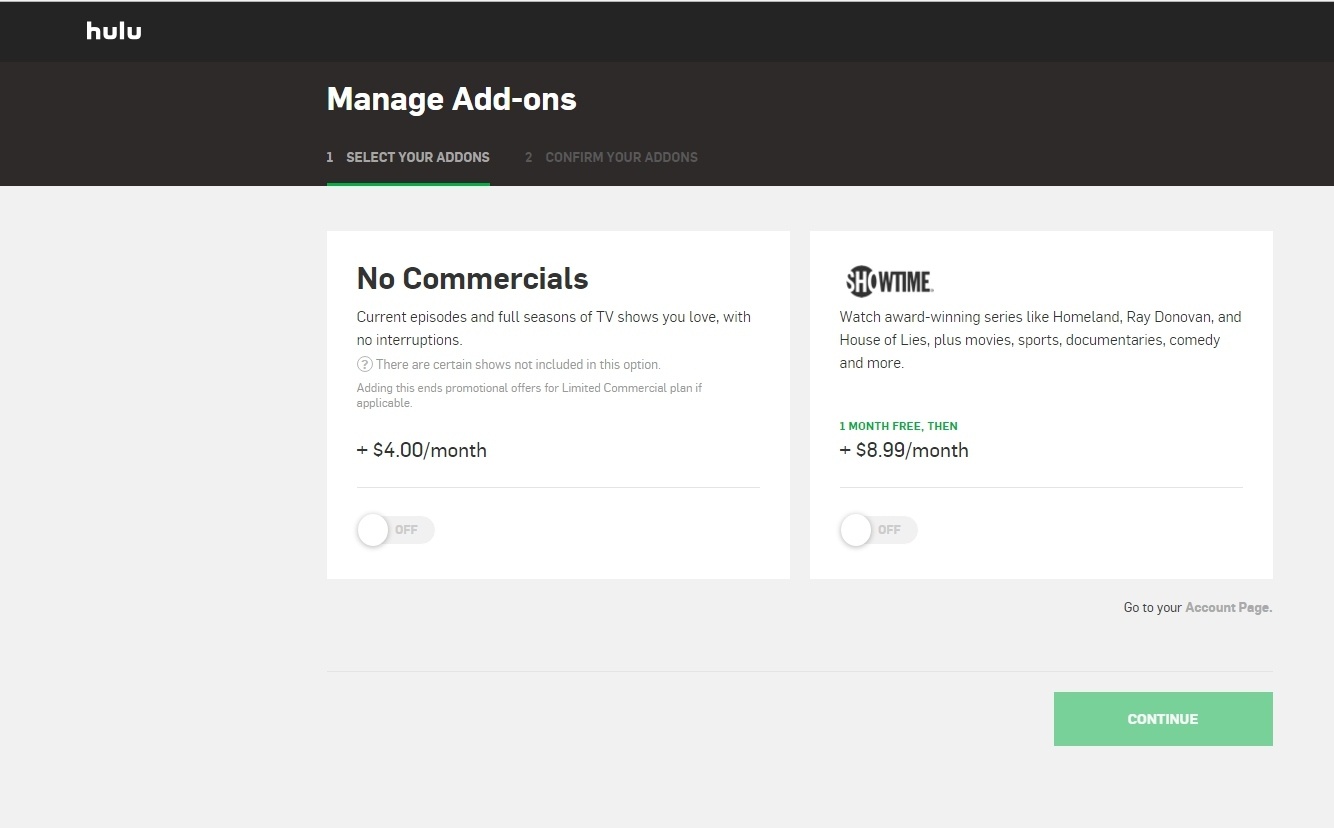Enable the No Commercials add-on toggle
Viewport: 1334px width, 828px height.
pyautogui.click(x=395, y=530)
